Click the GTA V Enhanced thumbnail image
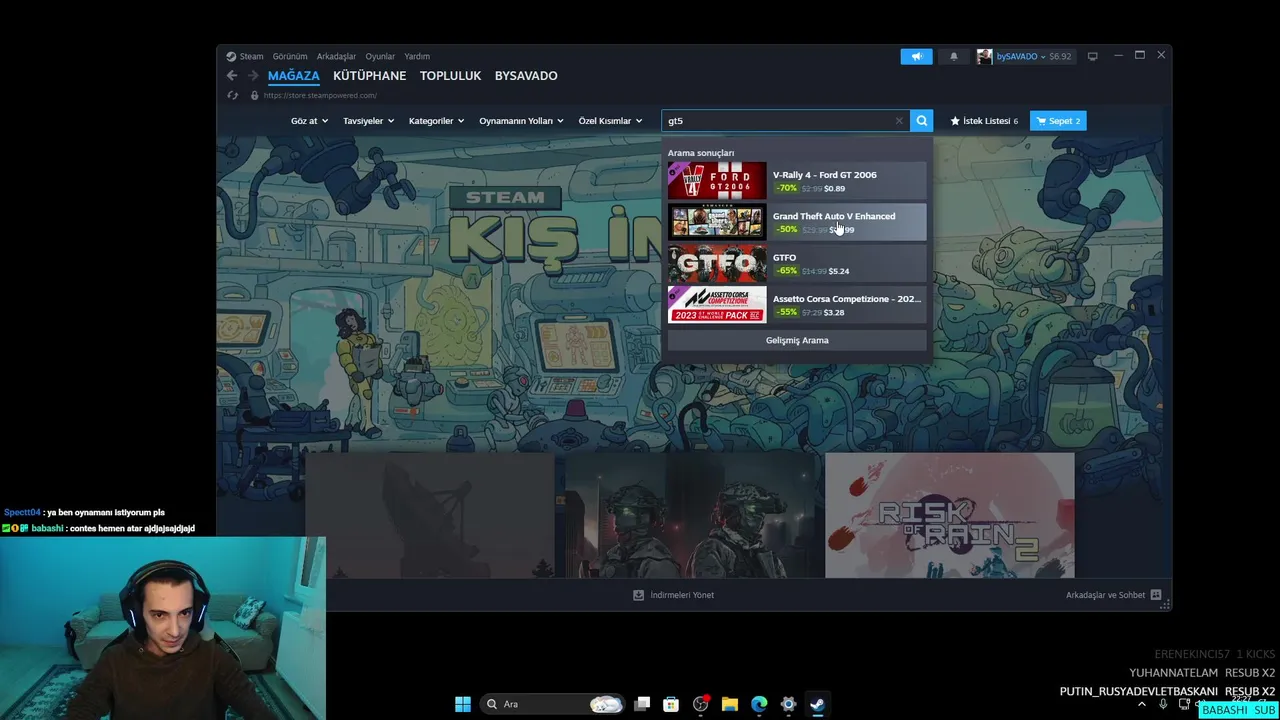The height and width of the screenshot is (720, 1280). (717, 222)
